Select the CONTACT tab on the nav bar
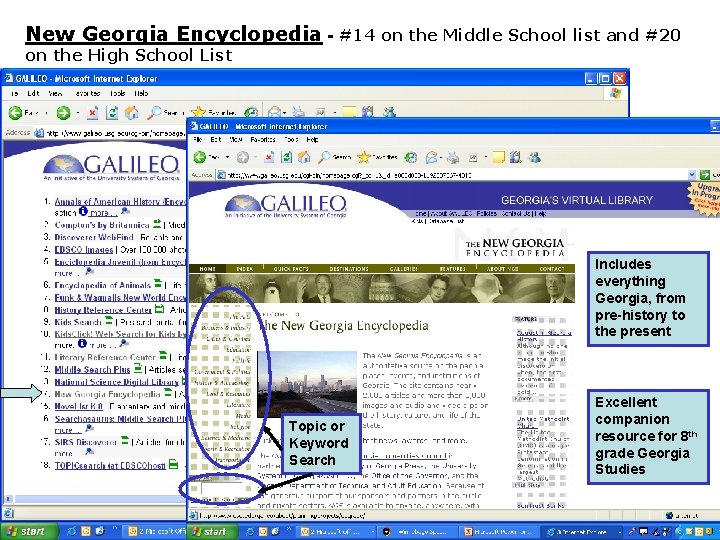720x540 pixels. coord(552,269)
